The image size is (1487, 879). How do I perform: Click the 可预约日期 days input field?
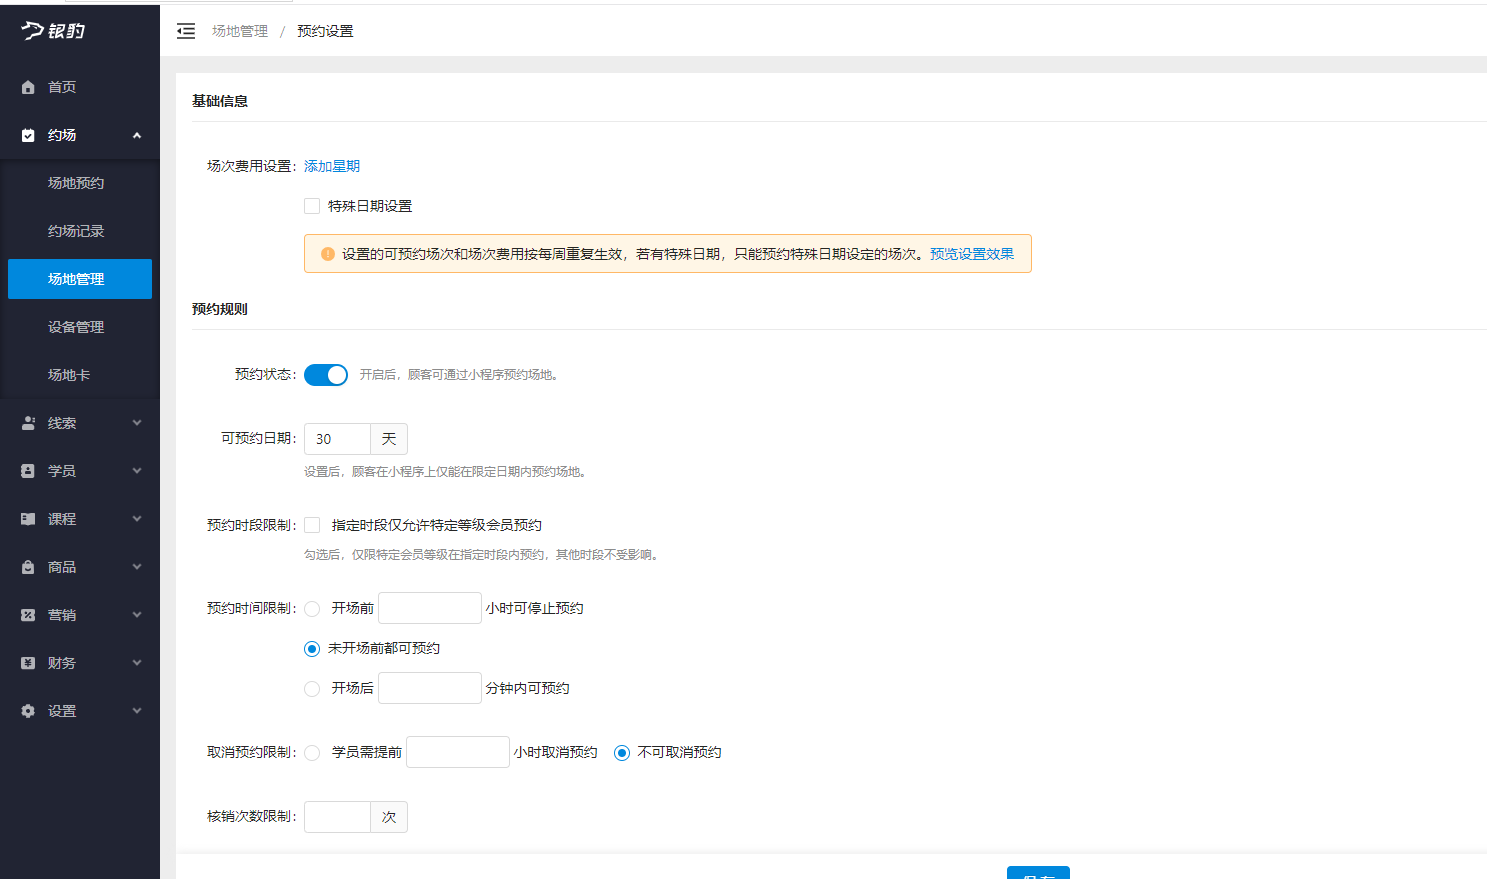point(337,438)
